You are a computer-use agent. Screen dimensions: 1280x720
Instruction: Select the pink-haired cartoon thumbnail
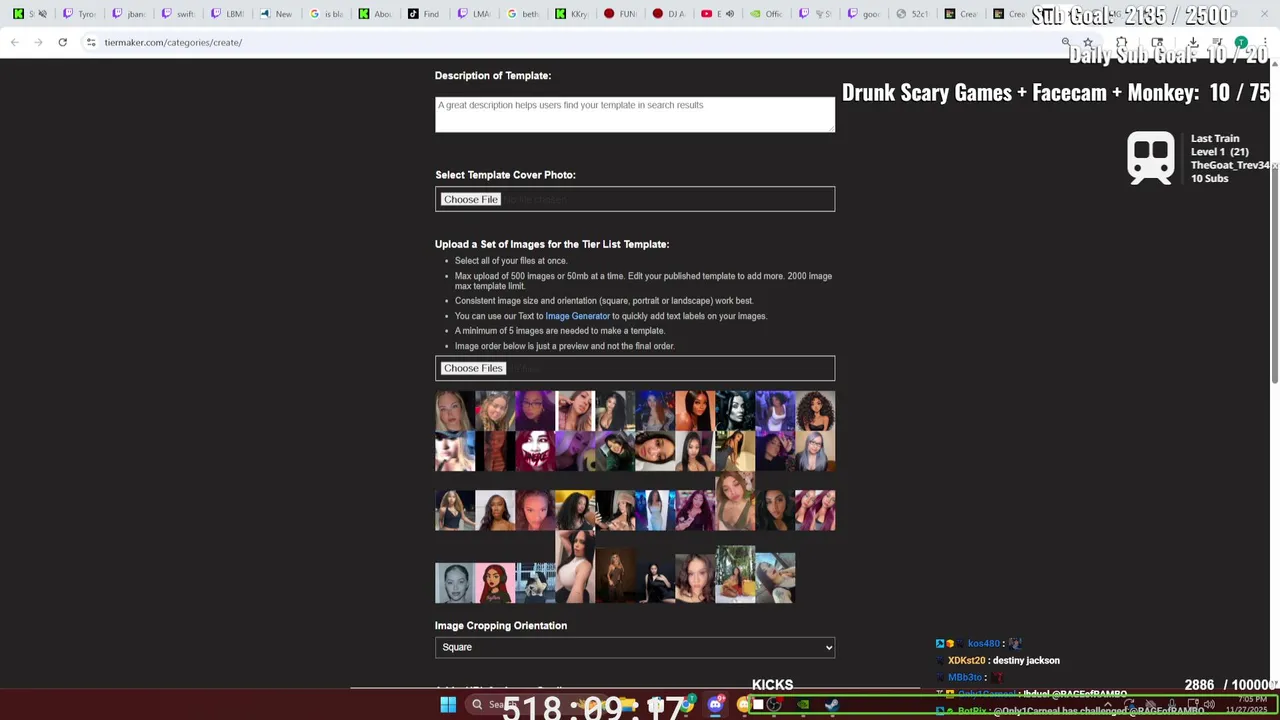(495, 583)
